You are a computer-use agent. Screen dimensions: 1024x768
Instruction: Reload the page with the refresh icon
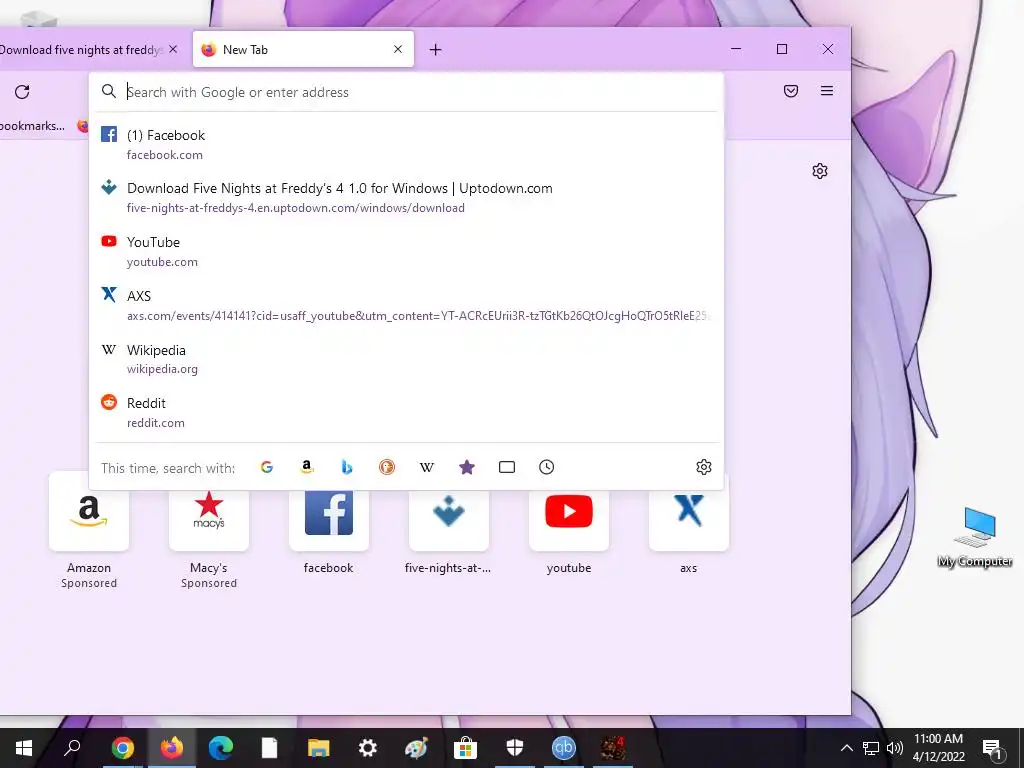coord(22,92)
